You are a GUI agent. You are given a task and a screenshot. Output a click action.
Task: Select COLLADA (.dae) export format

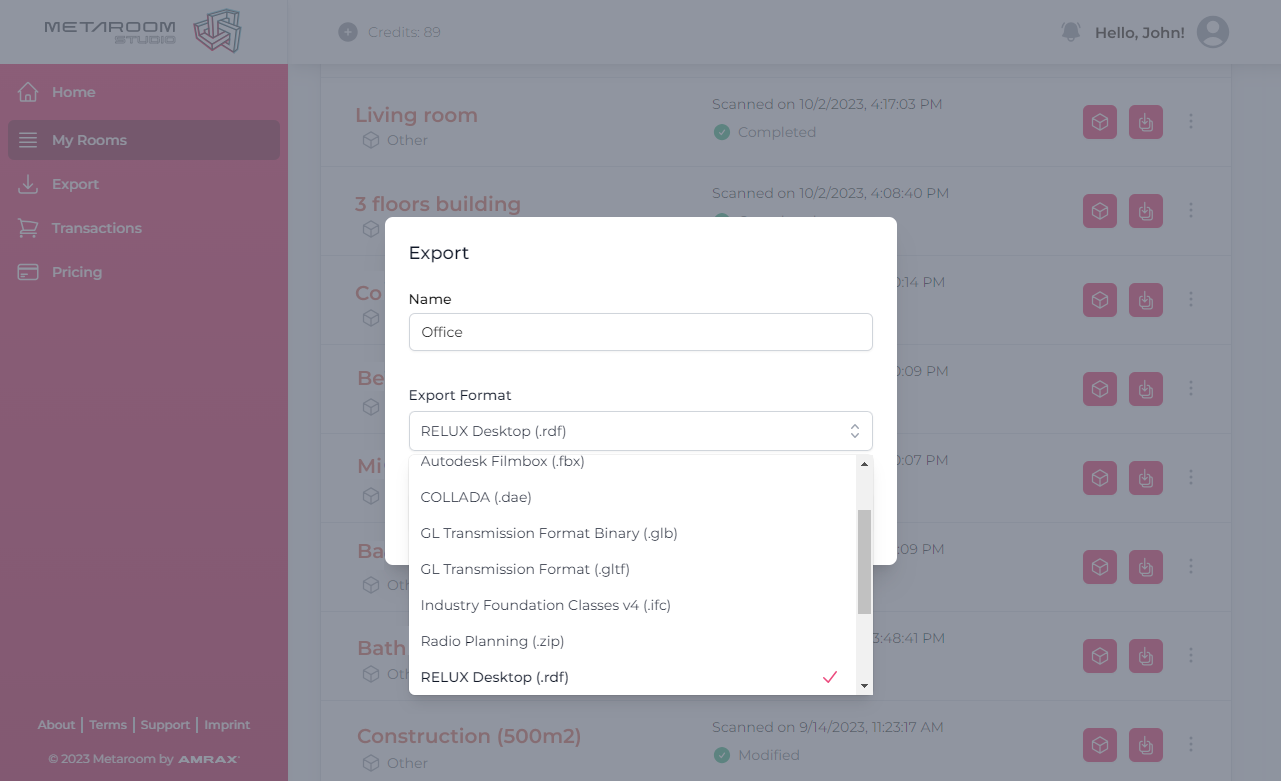476,497
